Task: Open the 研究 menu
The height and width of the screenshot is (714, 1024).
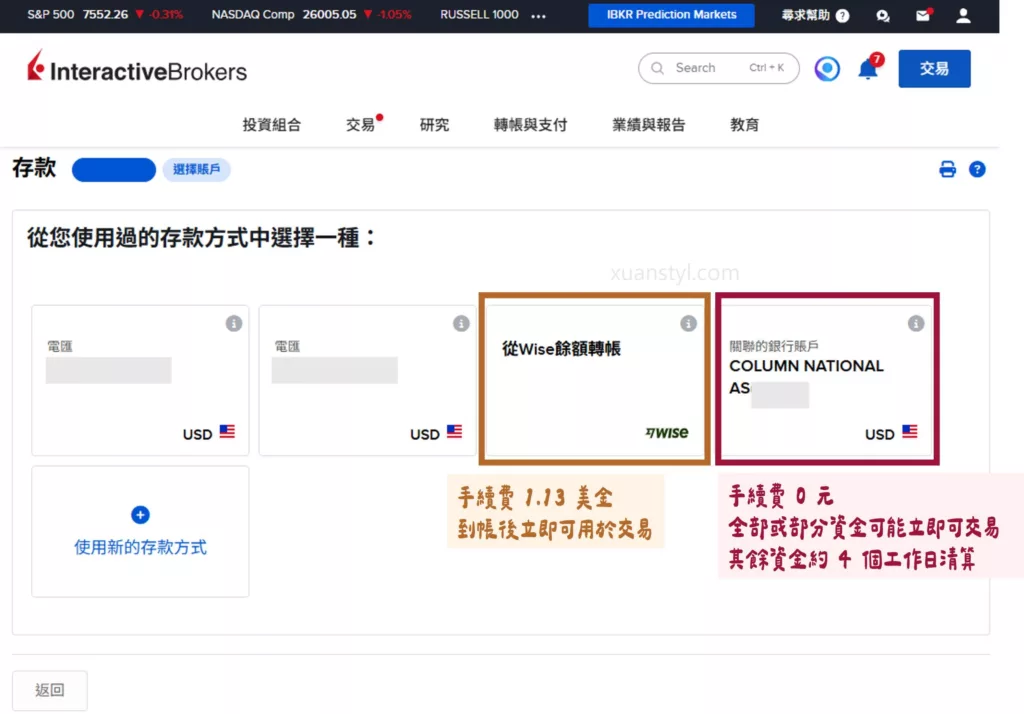Action: point(434,125)
